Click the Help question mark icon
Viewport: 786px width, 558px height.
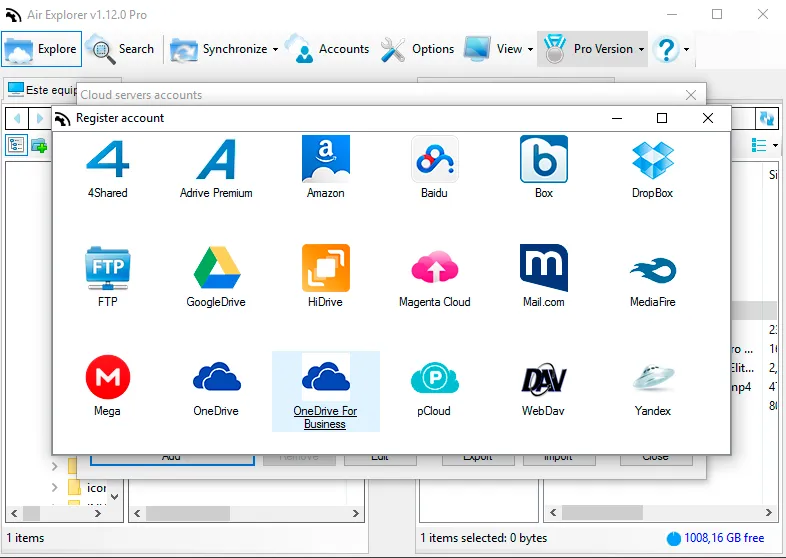pyautogui.click(x=667, y=49)
